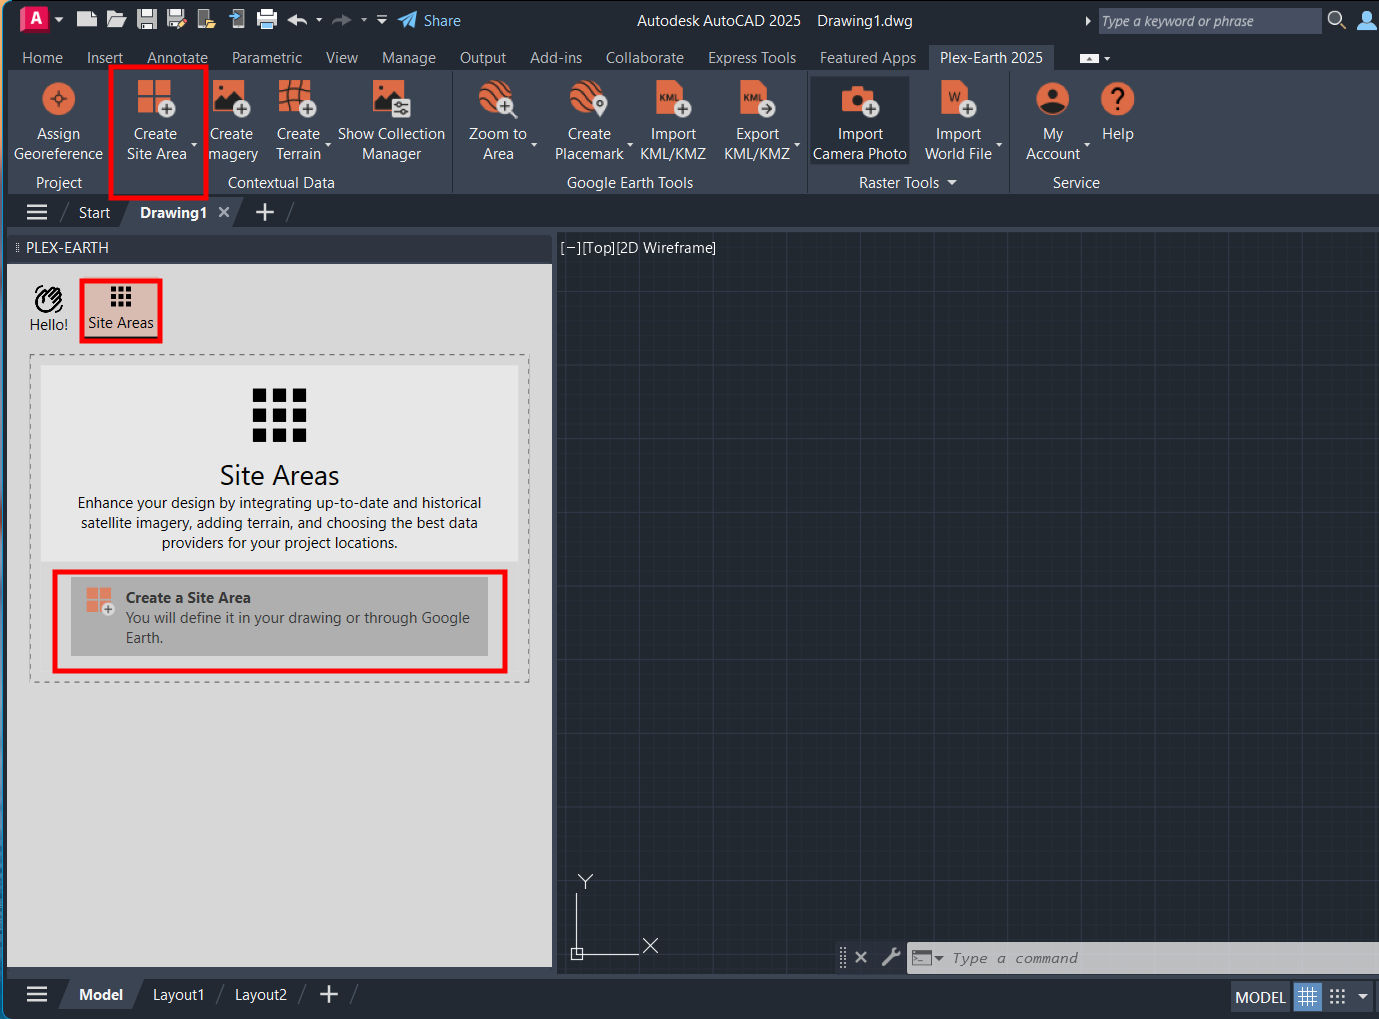Select the Add-ins ribbon tab
Viewport: 1379px width, 1019px height.
[x=556, y=58]
